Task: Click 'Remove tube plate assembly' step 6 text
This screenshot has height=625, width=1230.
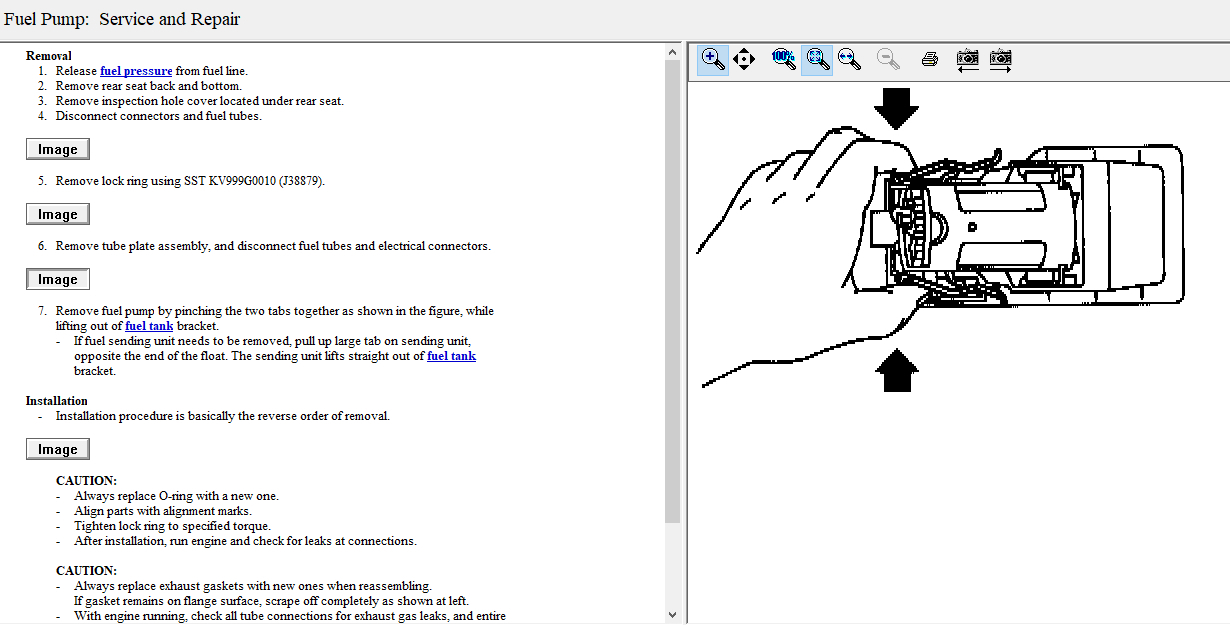Action: pos(273,246)
